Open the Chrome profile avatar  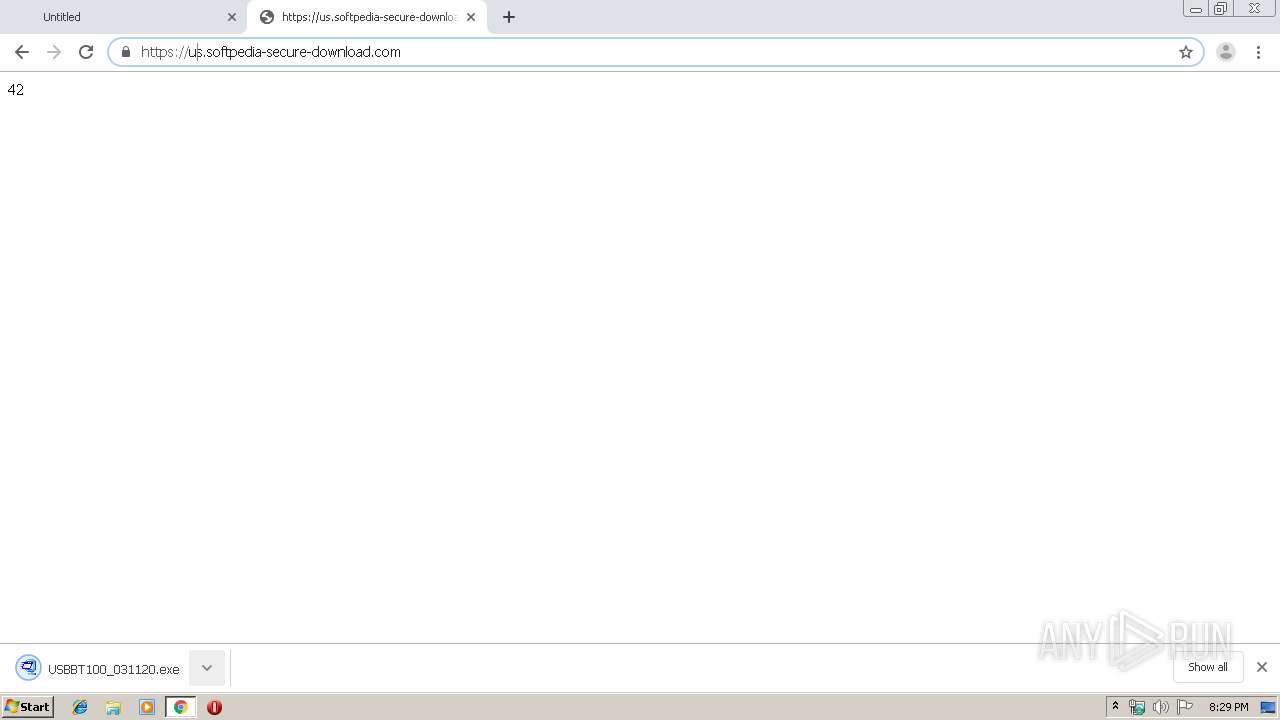(1226, 52)
